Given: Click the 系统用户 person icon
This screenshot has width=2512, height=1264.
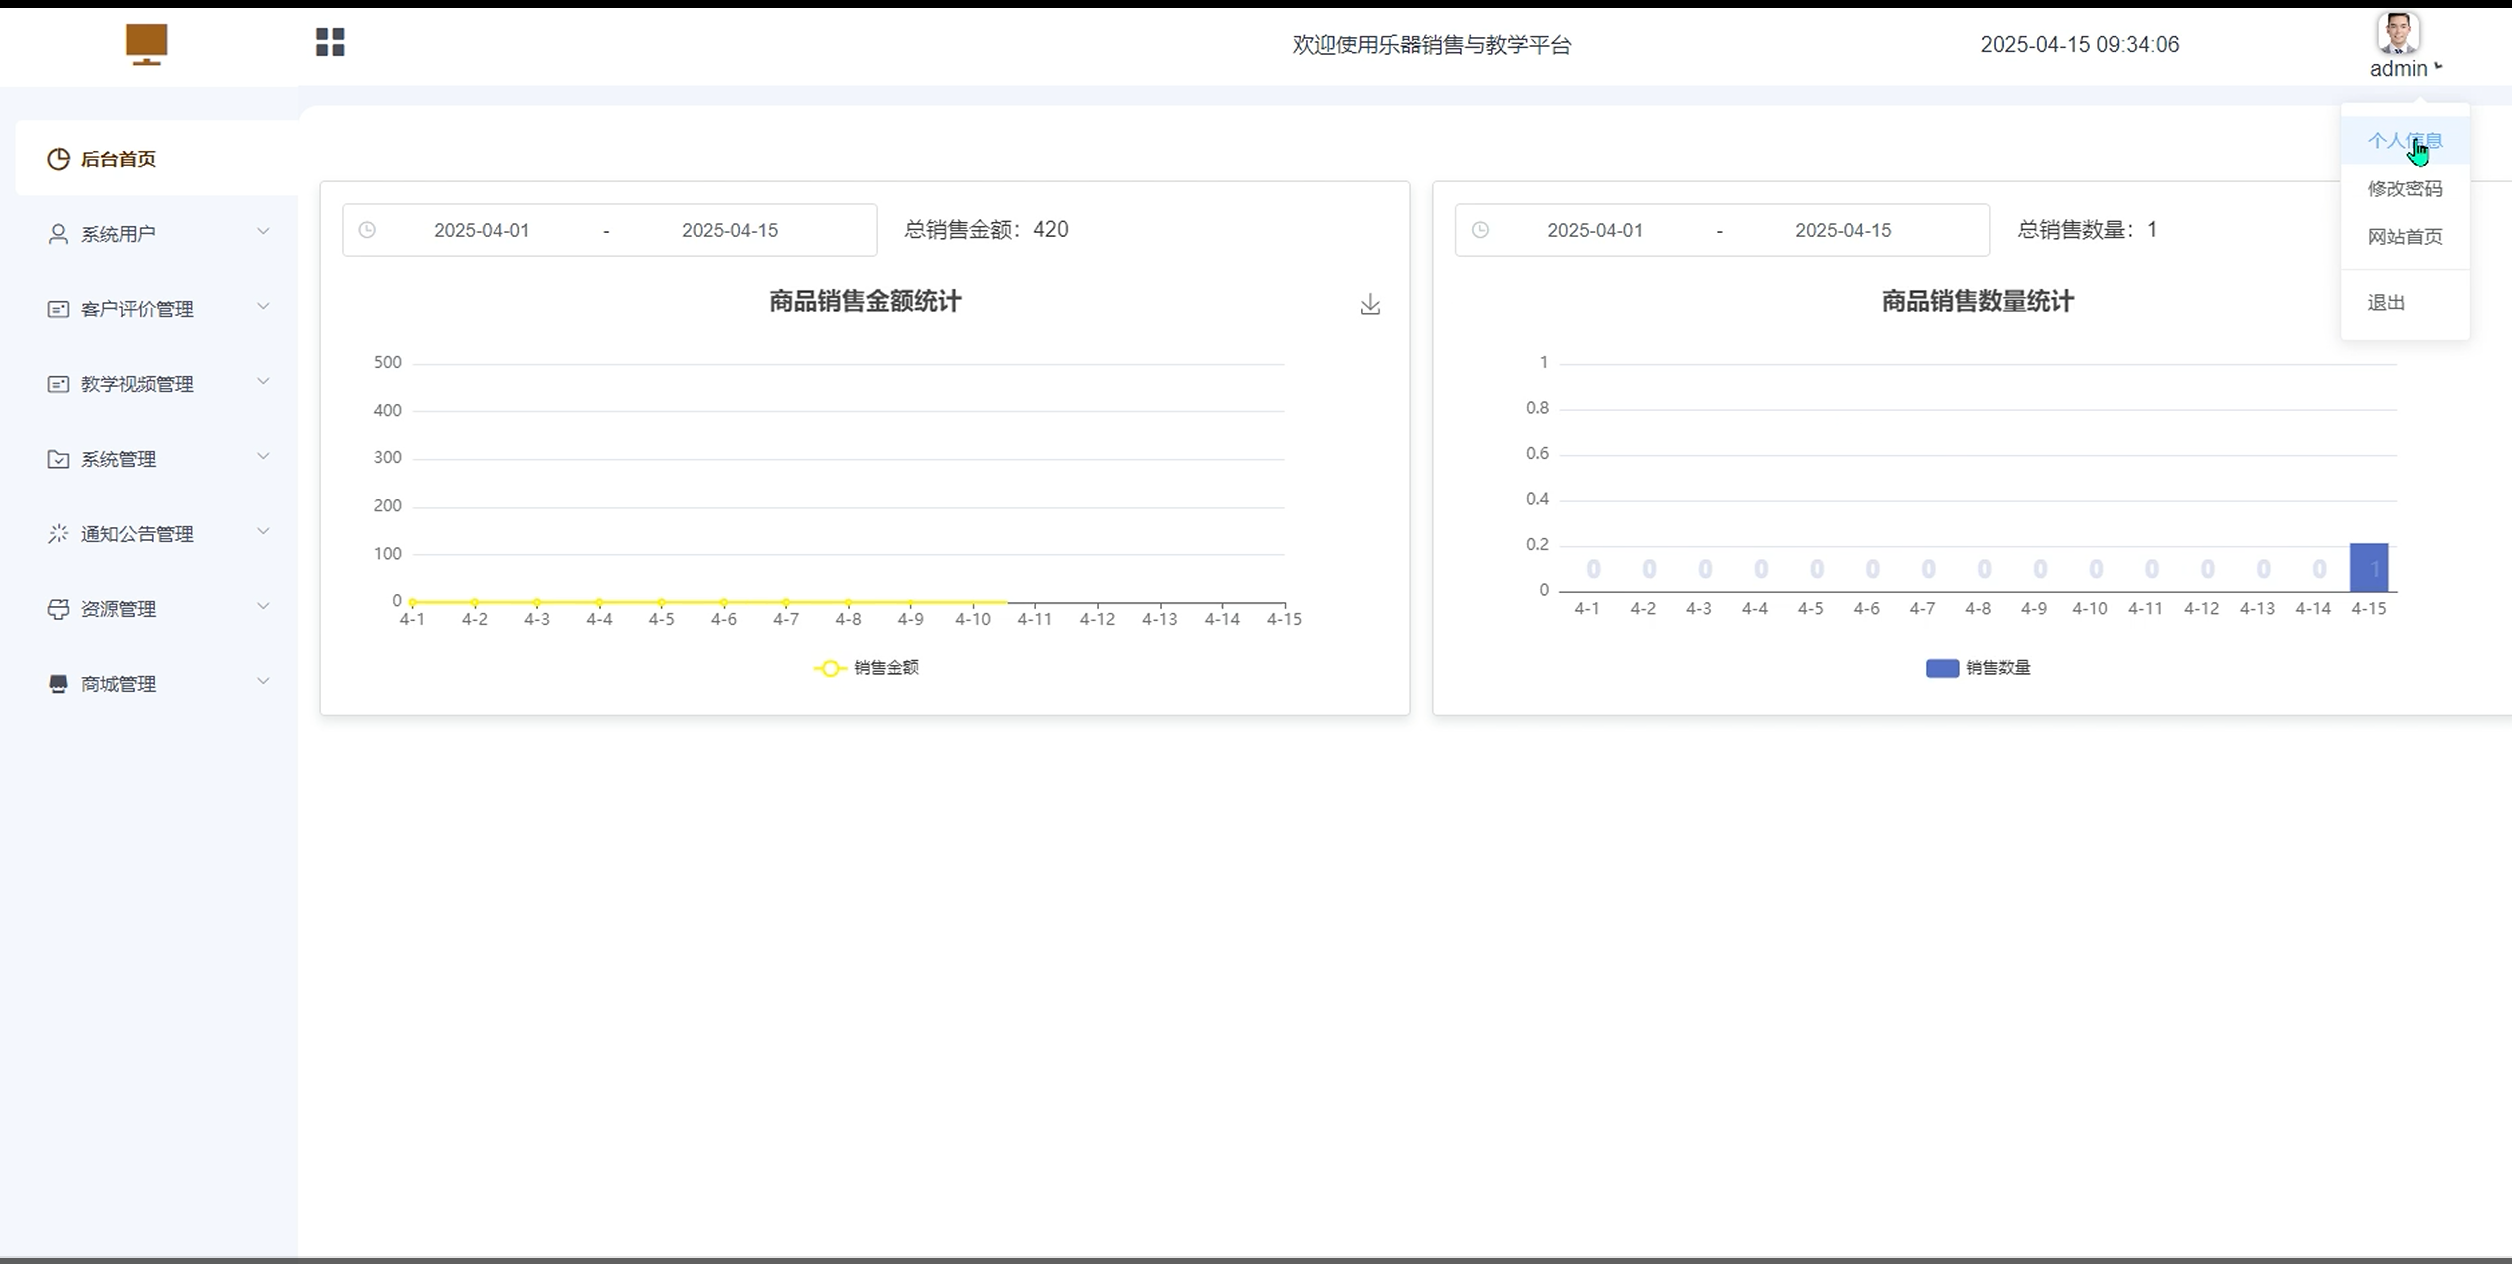Looking at the screenshot, I should tap(58, 234).
